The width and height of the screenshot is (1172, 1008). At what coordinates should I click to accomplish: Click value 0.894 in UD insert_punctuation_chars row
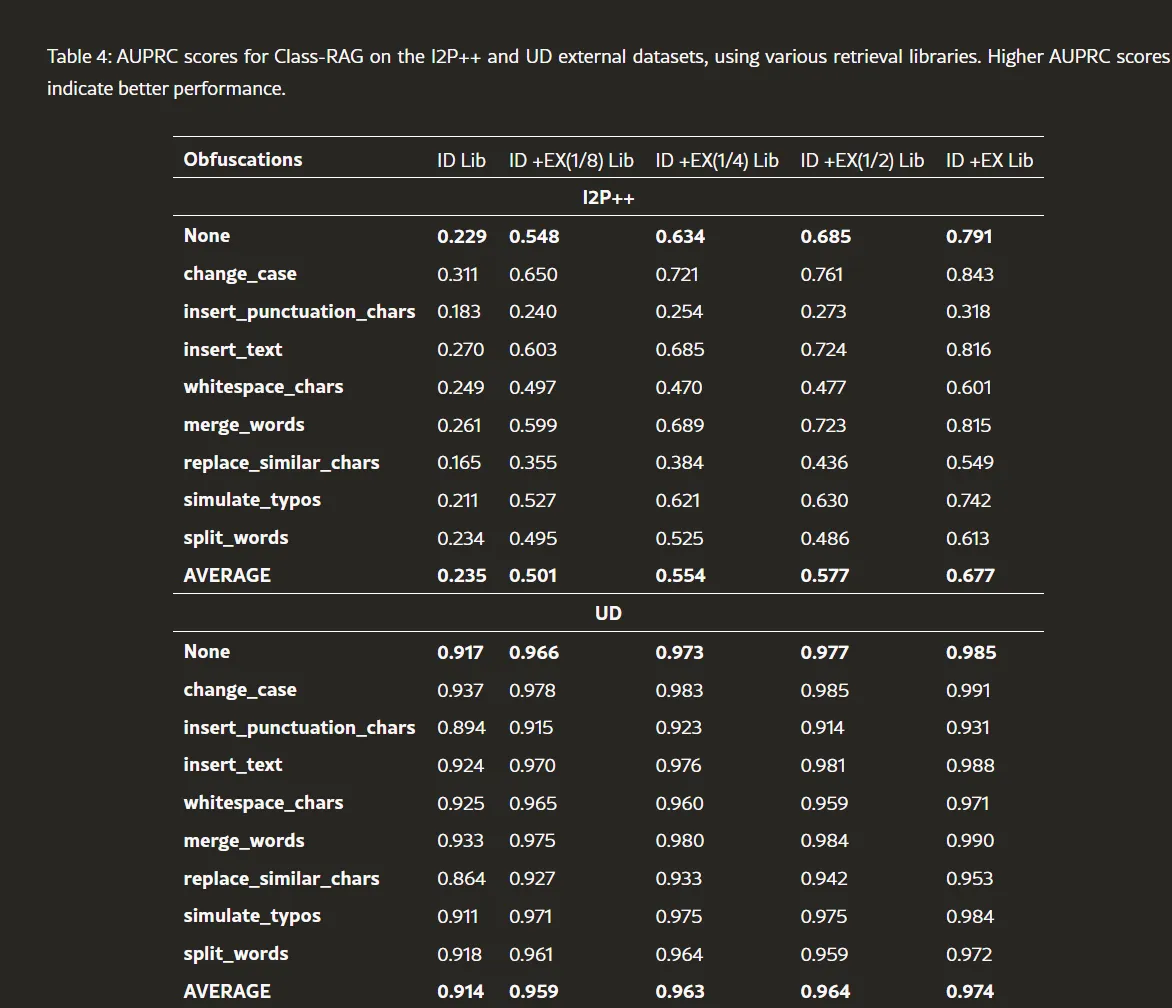[x=461, y=728]
